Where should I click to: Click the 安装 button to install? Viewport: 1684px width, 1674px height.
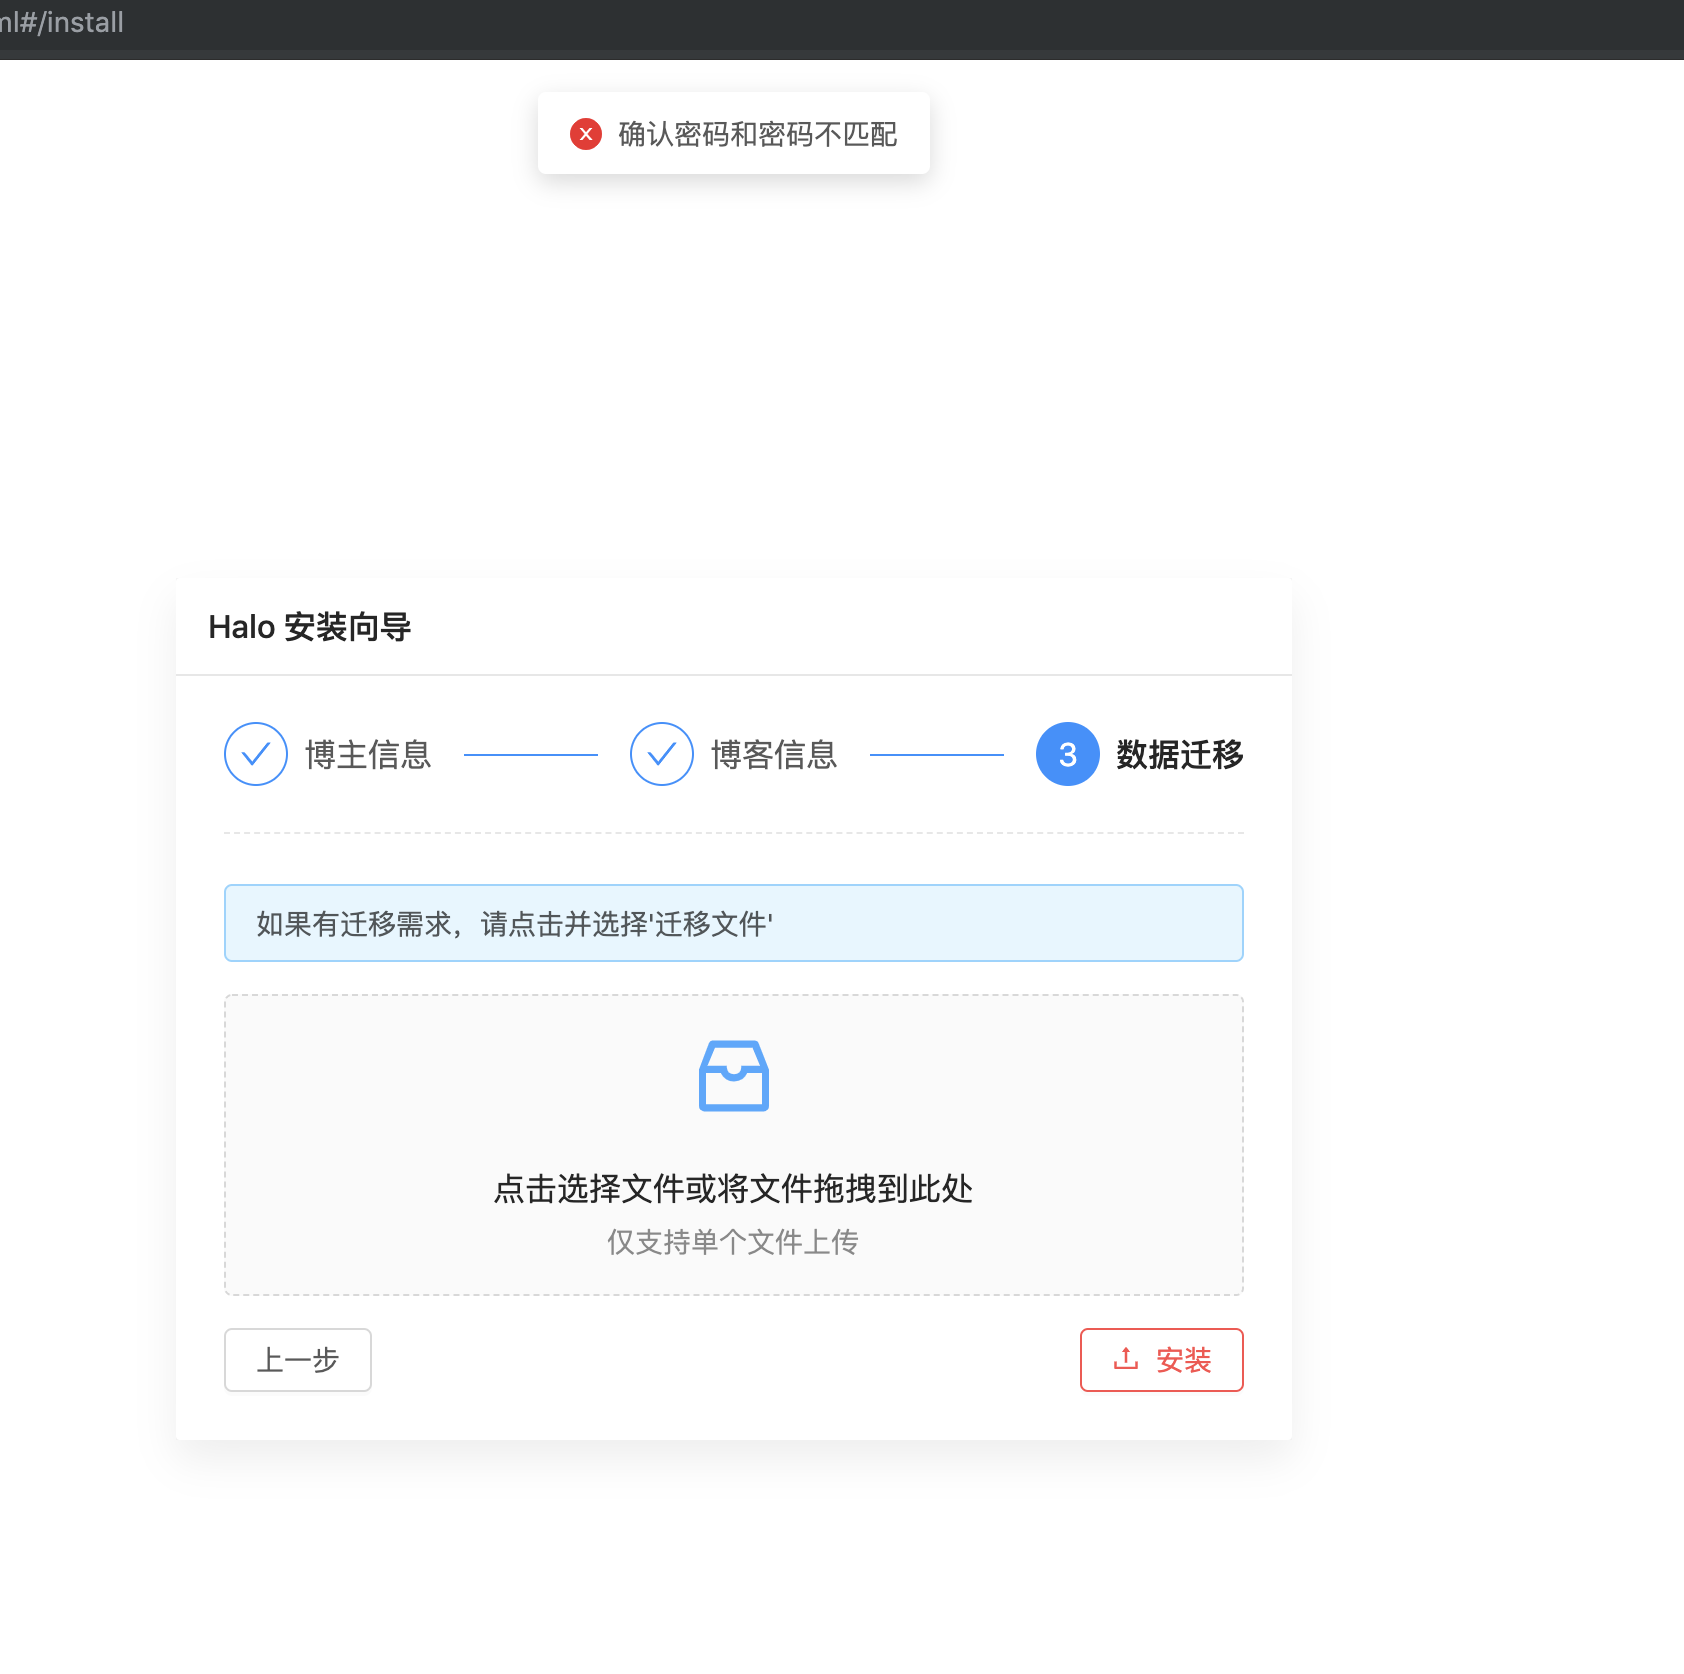point(1161,1360)
